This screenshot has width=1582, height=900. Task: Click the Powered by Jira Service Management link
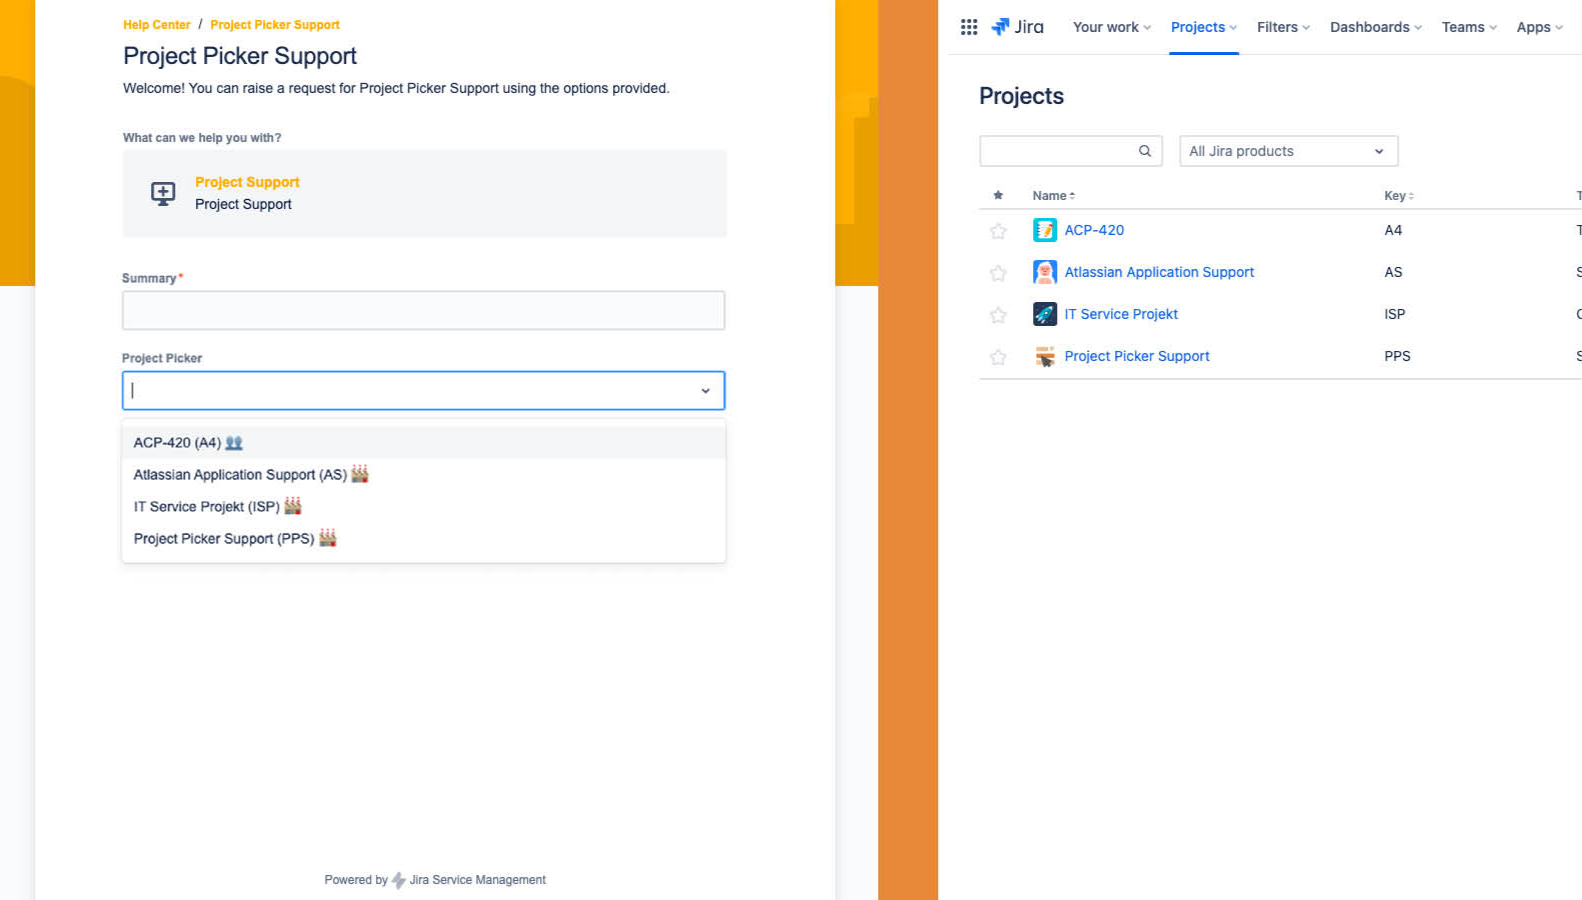(435, 880)
